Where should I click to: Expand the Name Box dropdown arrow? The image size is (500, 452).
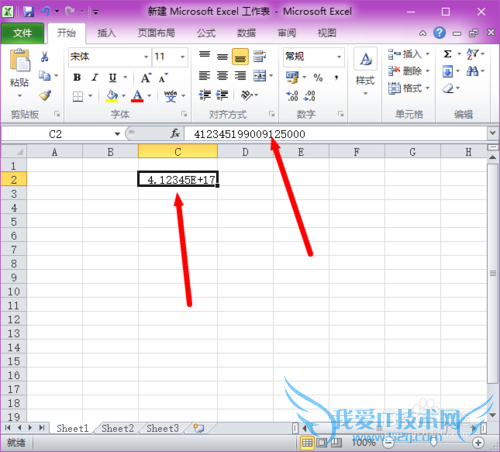click(x=117, y=134)
